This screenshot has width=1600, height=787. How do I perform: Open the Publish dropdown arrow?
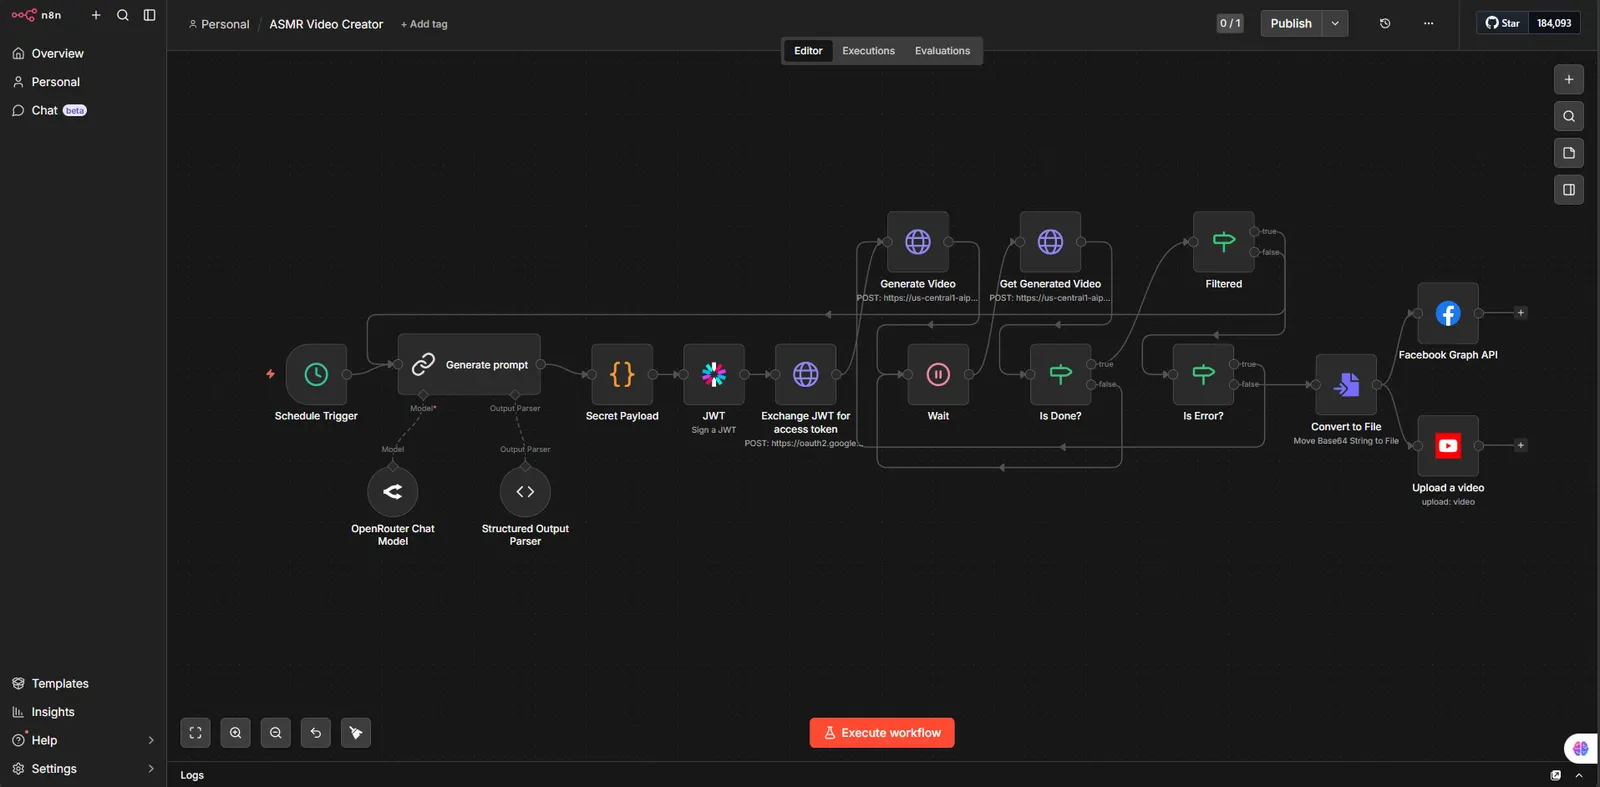pyautogui.click(x=1335, y=23)
